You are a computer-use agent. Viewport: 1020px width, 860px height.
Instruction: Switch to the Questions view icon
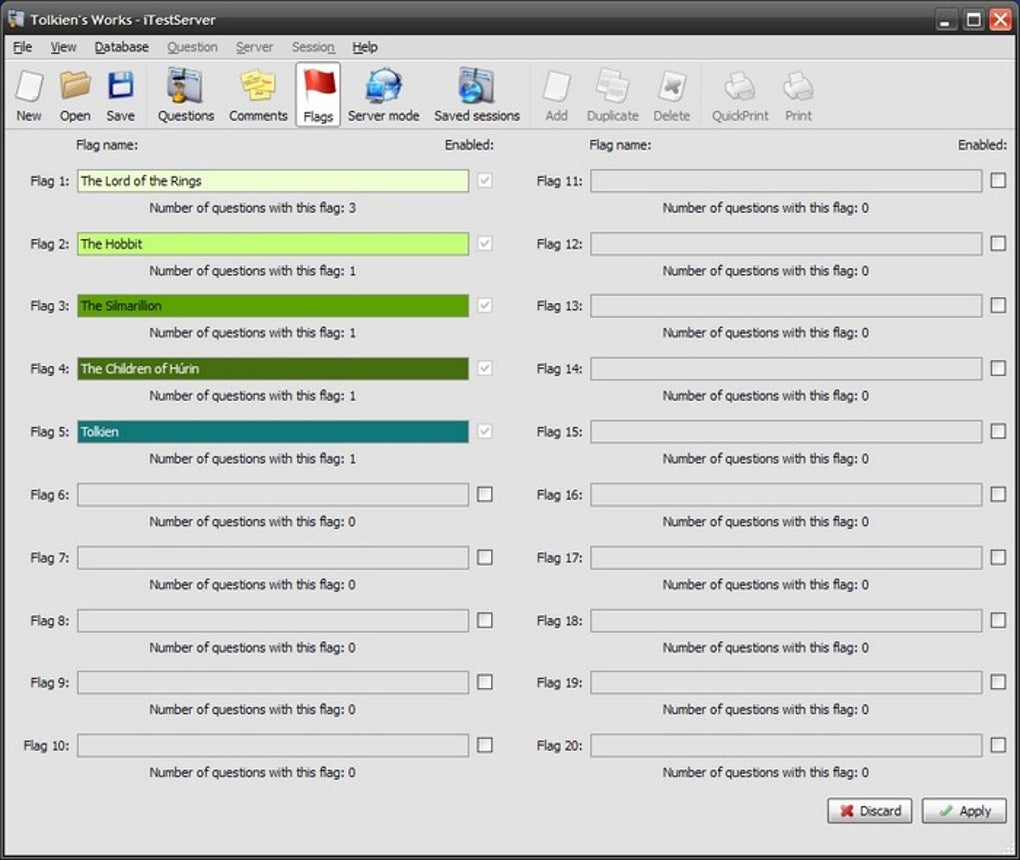click(x=185, y=95)
